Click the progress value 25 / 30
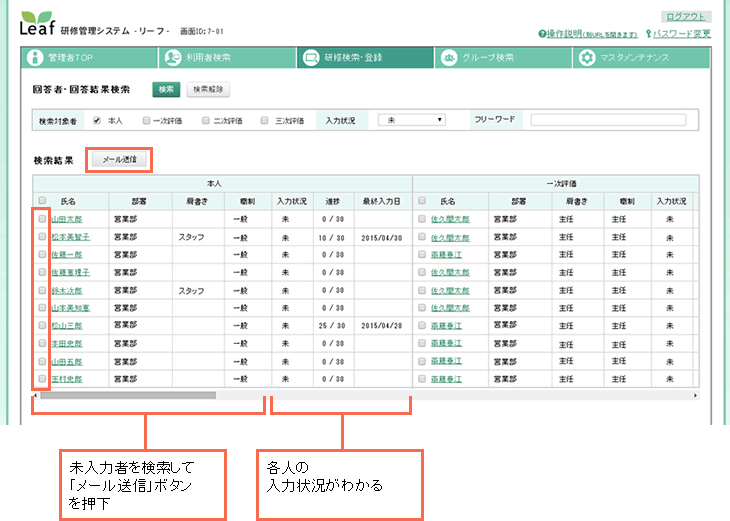Viewport: 730px width, 521px height. pos(332,326)
